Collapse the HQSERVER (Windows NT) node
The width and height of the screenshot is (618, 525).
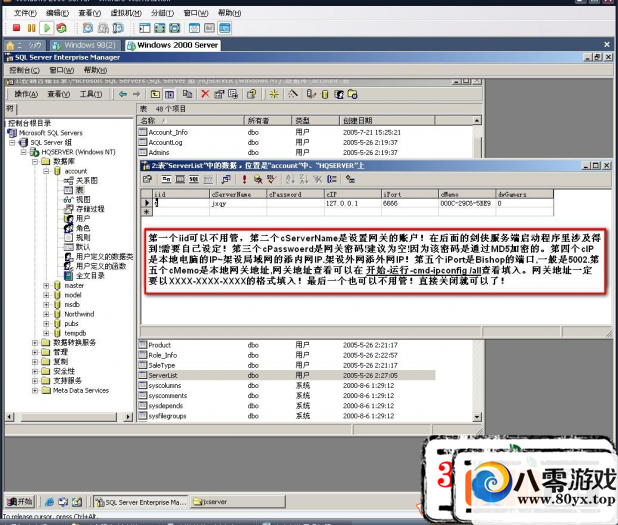click(23, 152)
